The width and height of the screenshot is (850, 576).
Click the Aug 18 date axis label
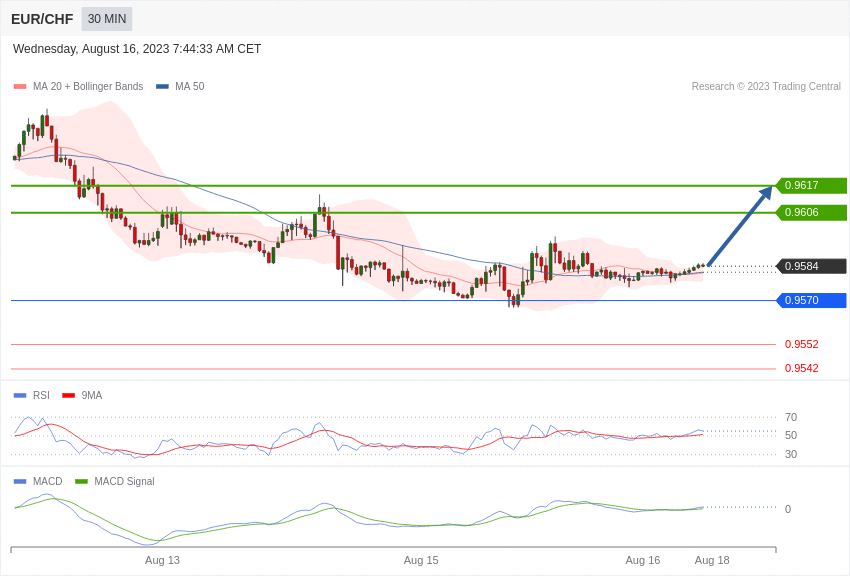point(712,560)
